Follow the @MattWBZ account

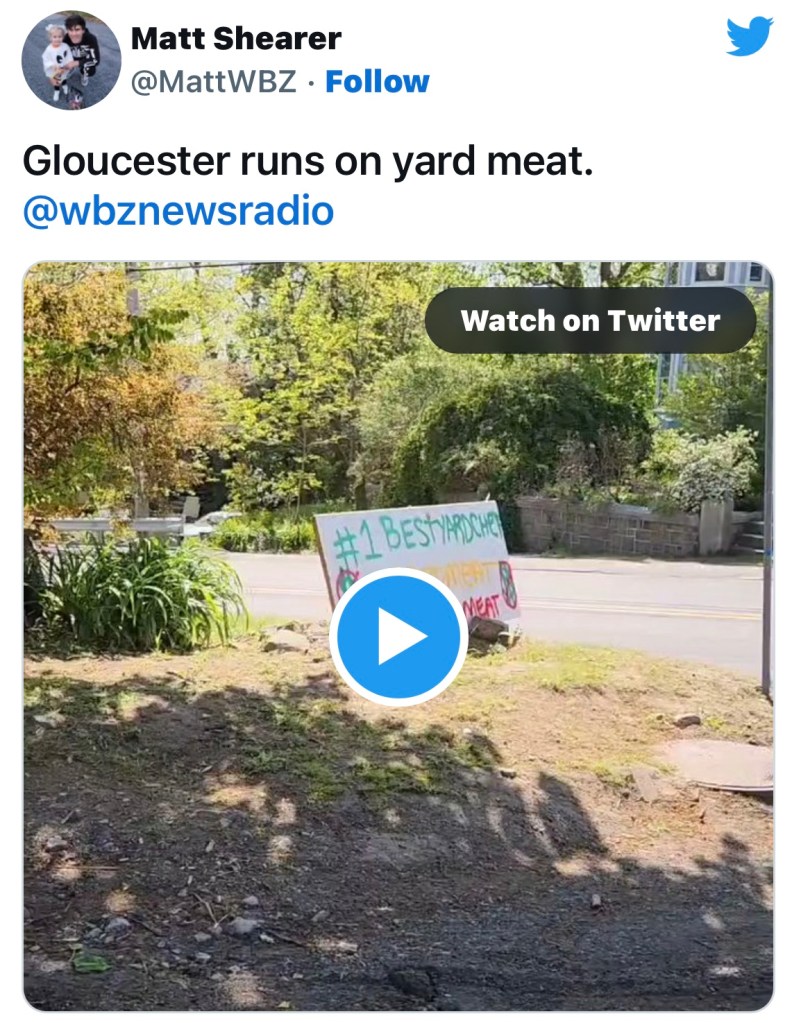click(377, 81)
